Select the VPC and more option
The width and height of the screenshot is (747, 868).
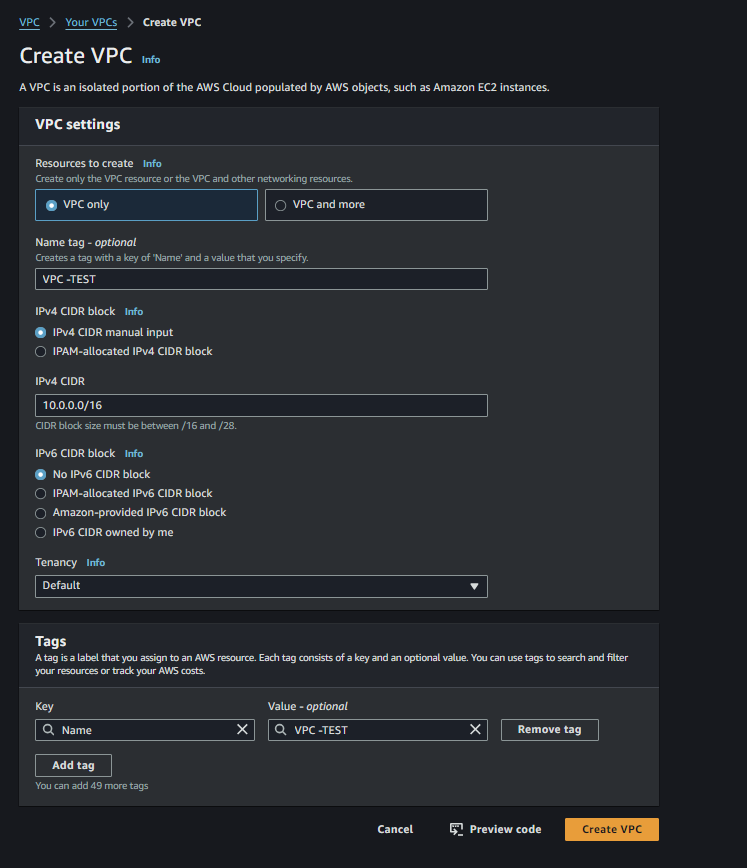[x=376, y=205]
